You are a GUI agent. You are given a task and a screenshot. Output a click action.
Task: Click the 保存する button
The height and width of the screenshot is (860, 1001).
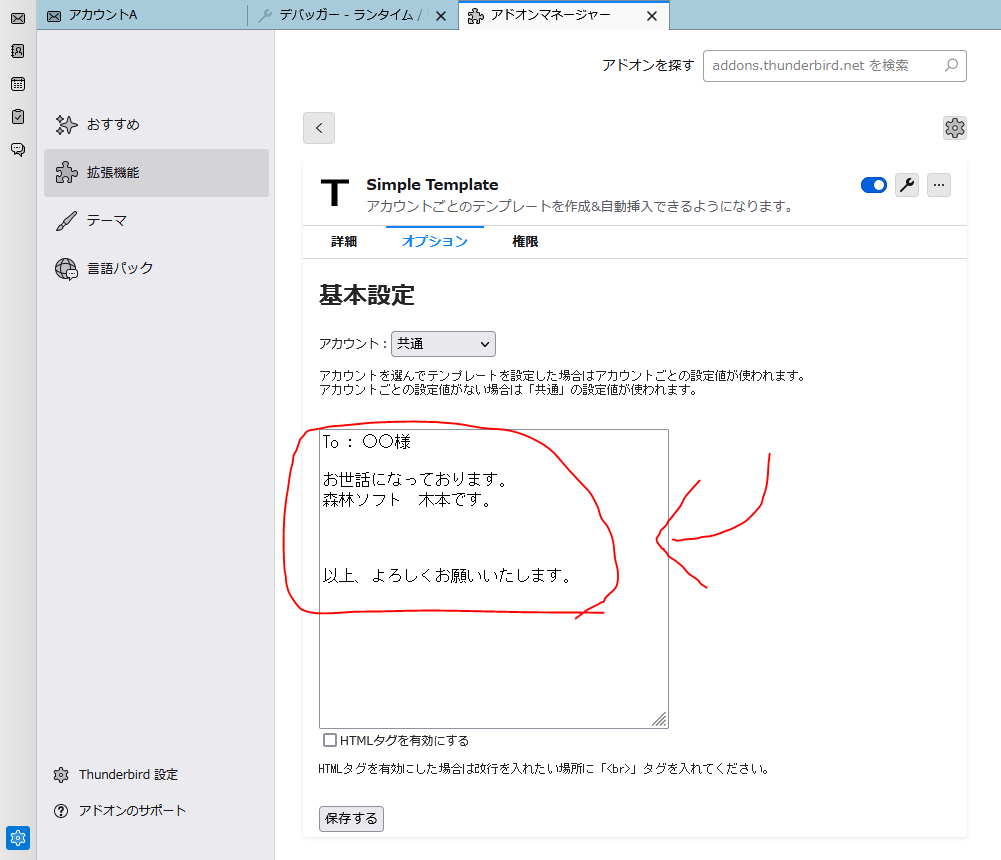pos(350,818)
